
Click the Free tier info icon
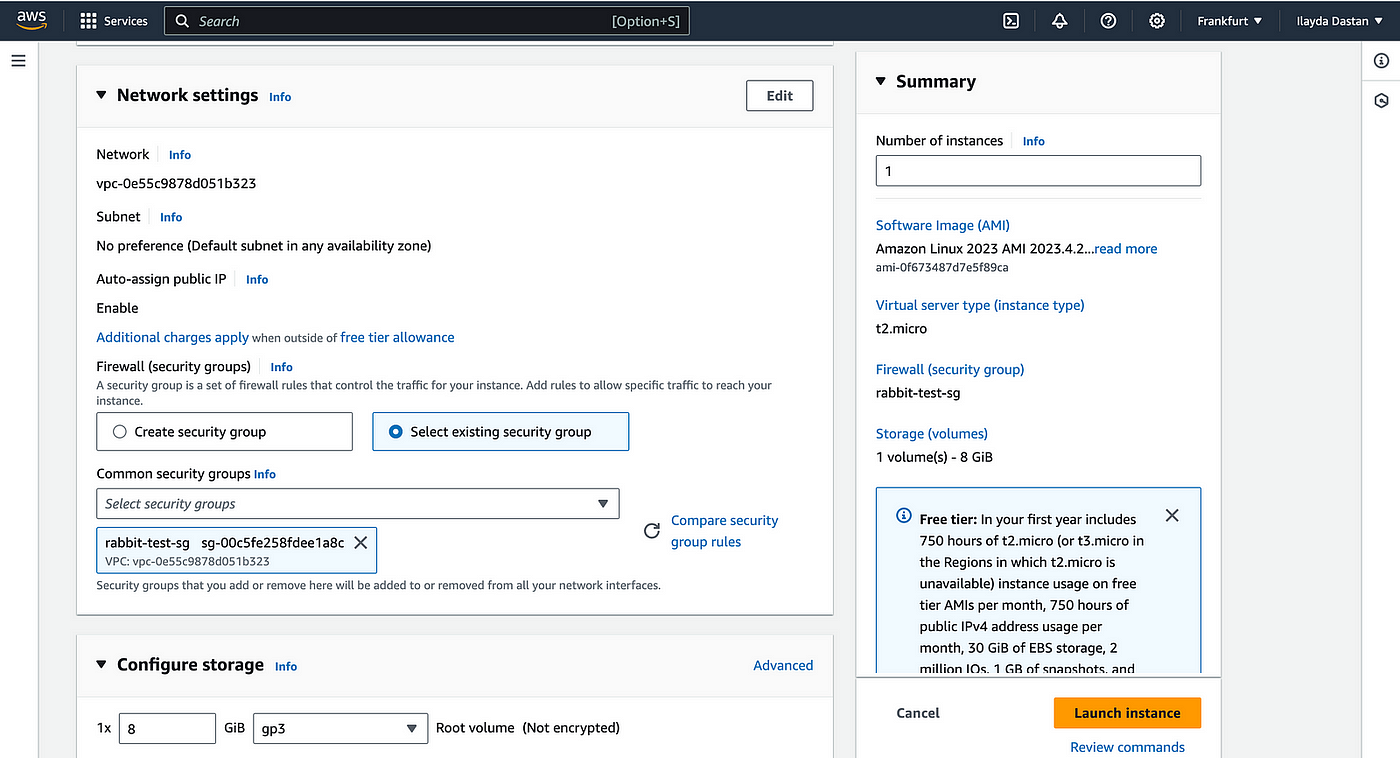[904, 517]
